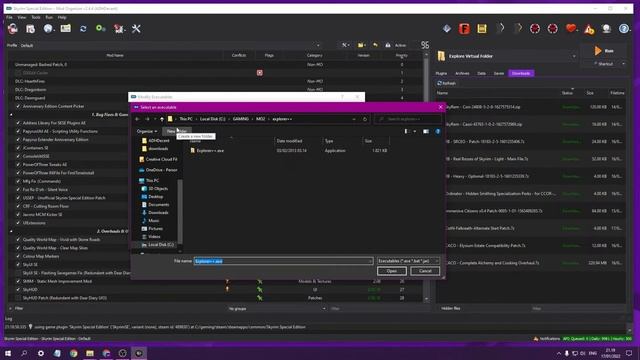This screenshot has width=640, height=360.
Task: Click the orange Run button
Action: pos(605,51)
